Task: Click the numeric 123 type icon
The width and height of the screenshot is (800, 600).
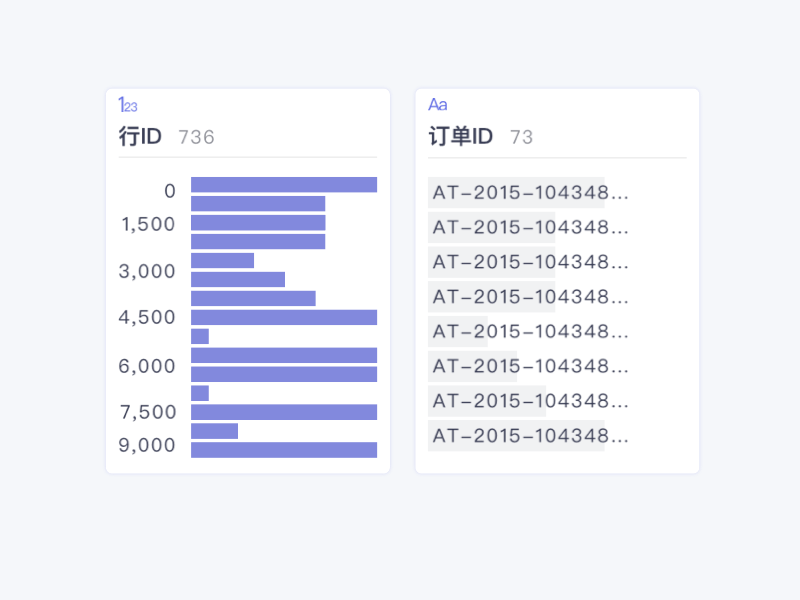Action: (x=128, y=105)
